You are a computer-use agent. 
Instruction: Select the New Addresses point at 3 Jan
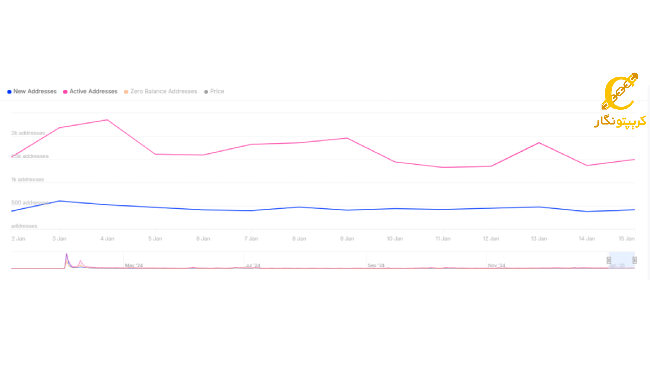(x=59, y=201)
